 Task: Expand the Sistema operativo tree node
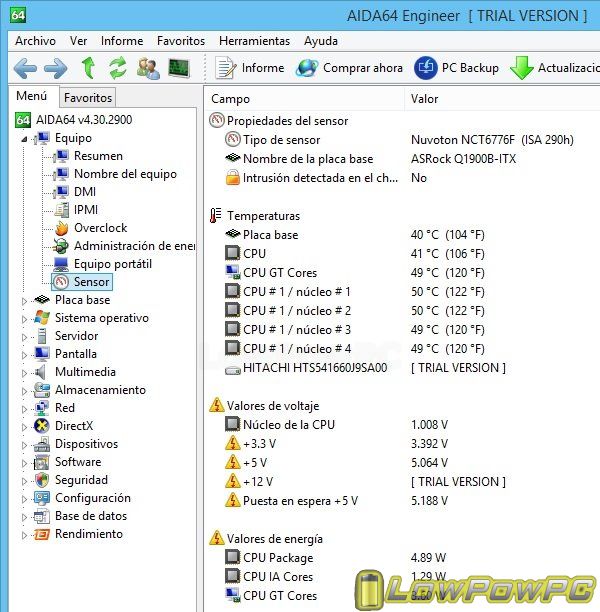coord(25,318)
